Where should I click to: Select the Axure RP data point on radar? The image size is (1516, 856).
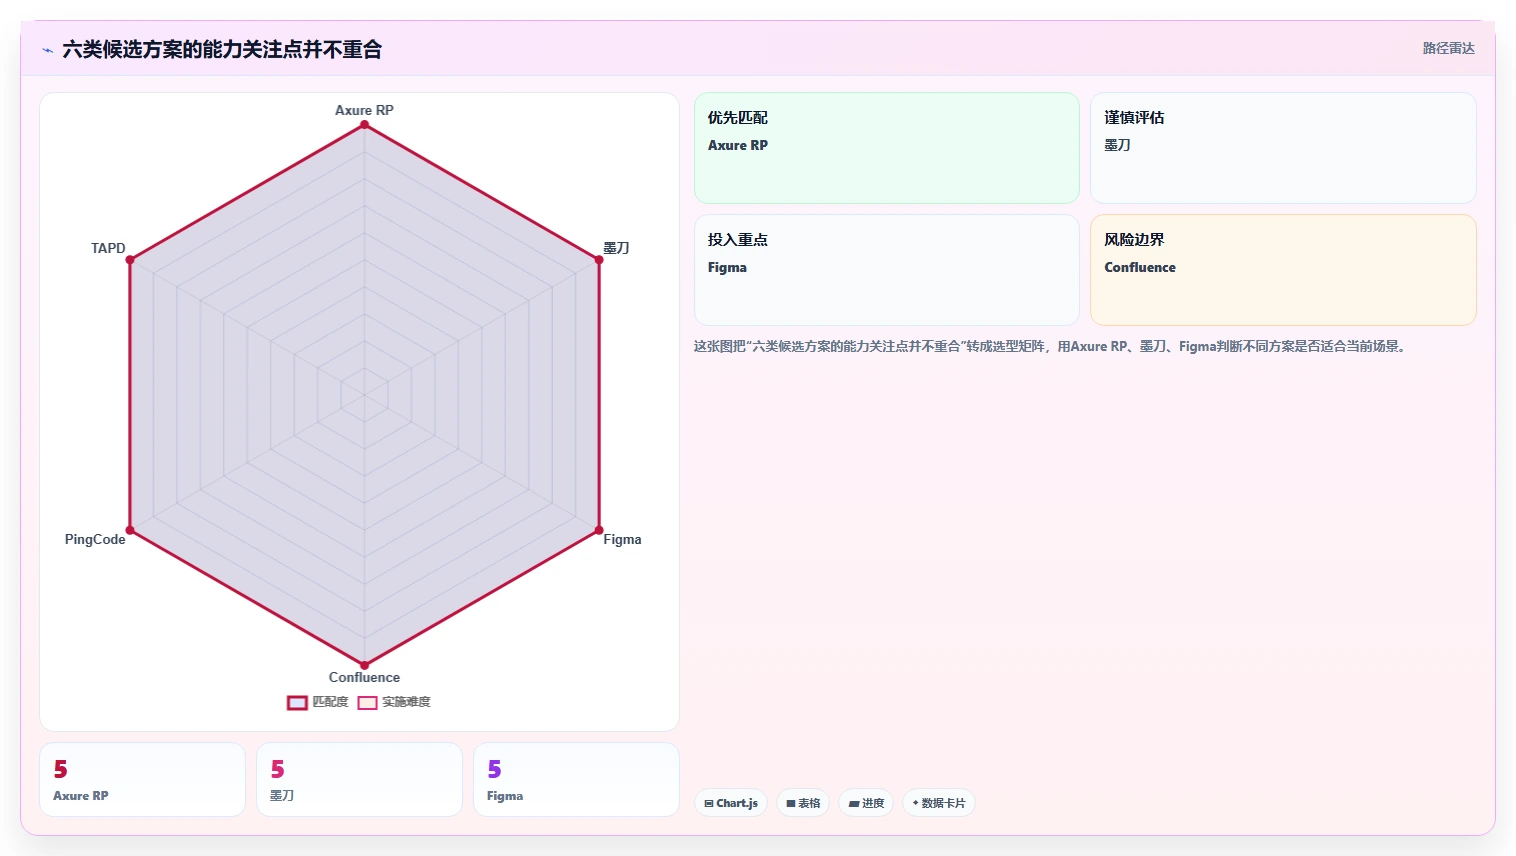coord(364,125)
